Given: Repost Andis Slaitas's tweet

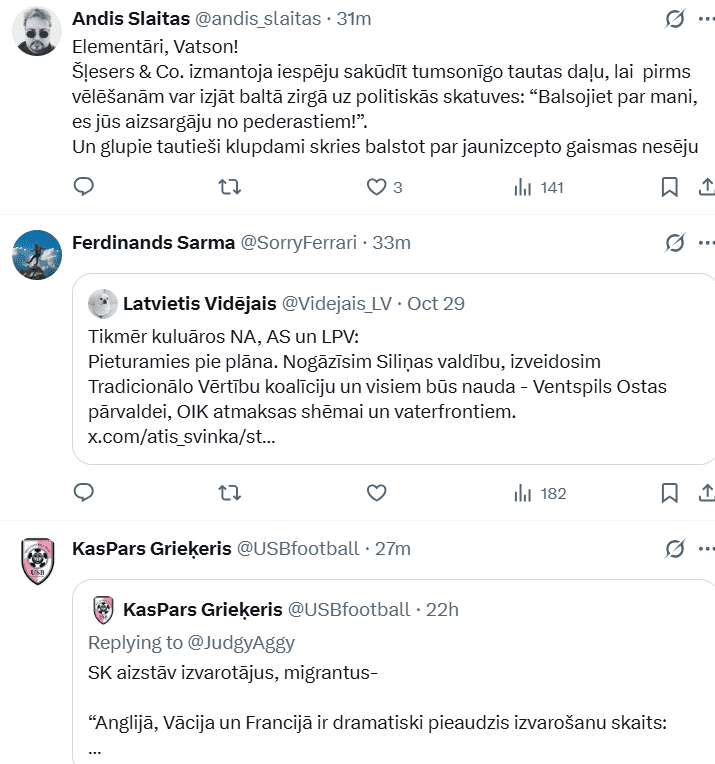Looking at the screenshot, I should tap(229, 187).
